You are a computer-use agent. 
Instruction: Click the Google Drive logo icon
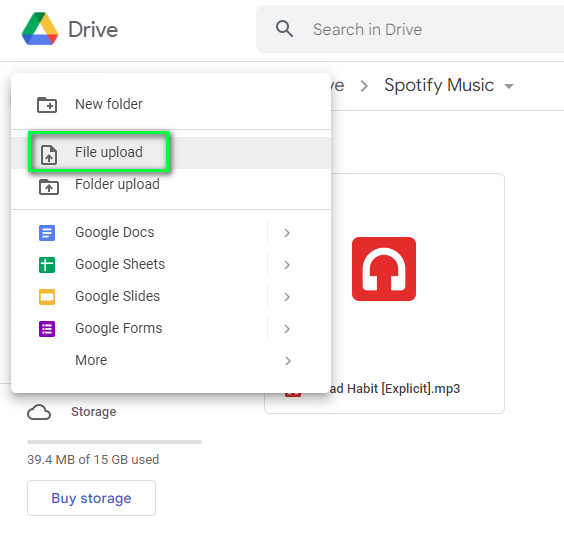click(x=40, y=29)
